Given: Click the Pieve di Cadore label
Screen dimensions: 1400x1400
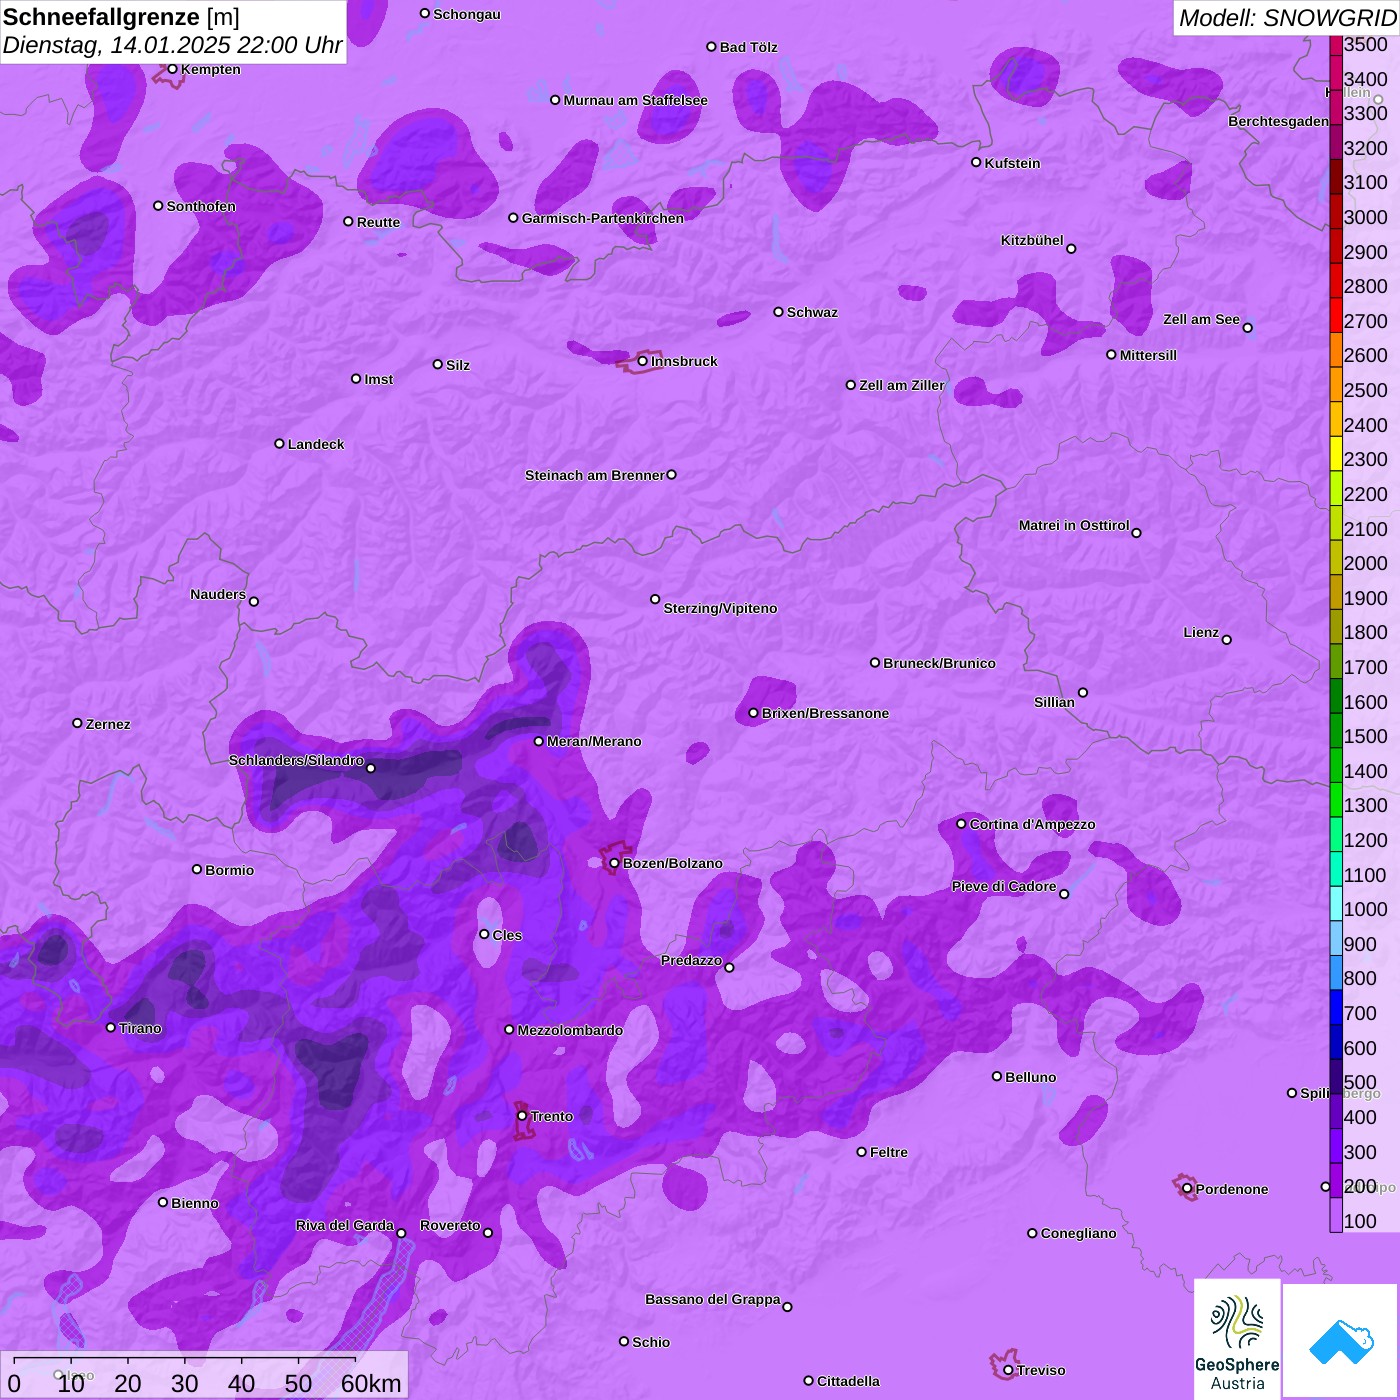Looking at the screenshot, I should [x=1003, y=886].
